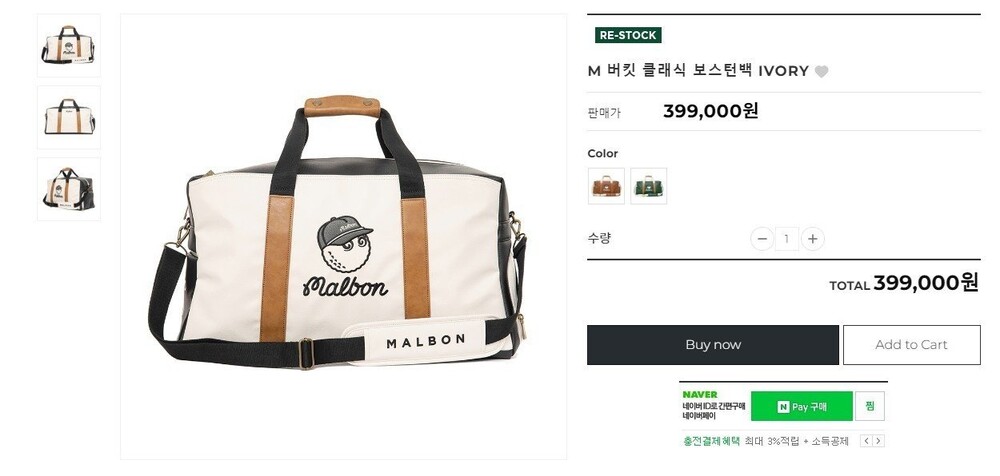This screenshot has width=1000, height=476.
Task: Open the second bag thumbnail
Action: click(x=69, y=117)
